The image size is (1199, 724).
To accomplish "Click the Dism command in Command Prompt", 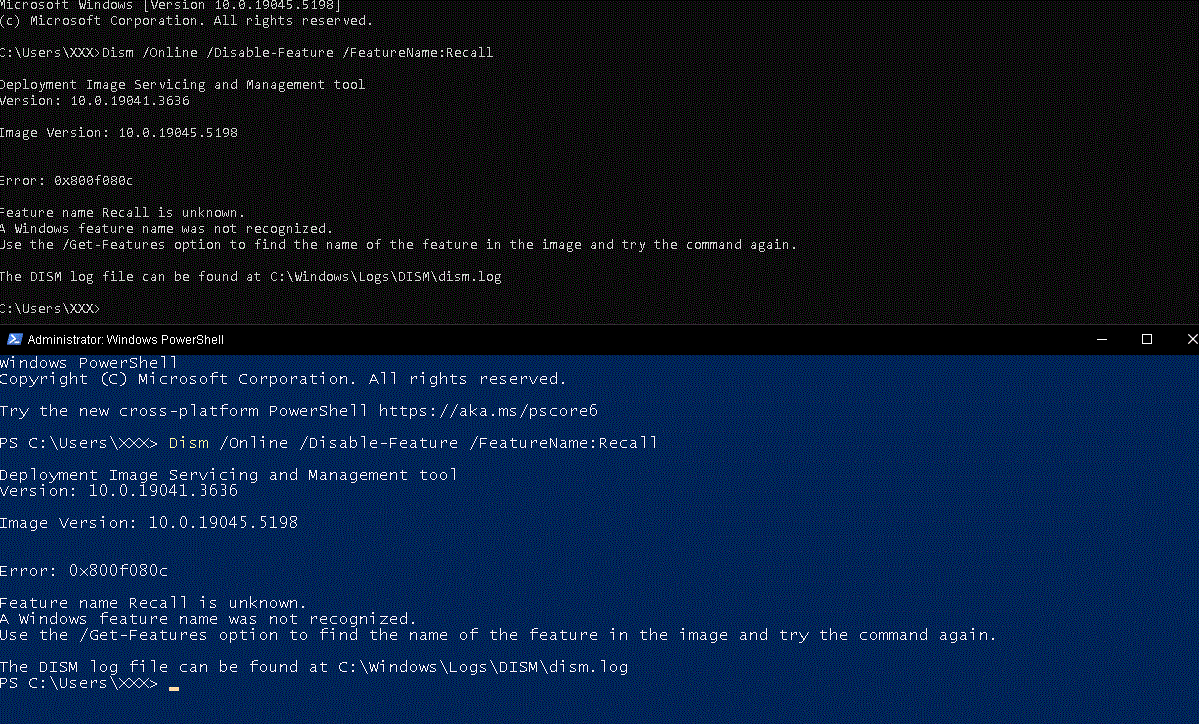I will pos(297,52).
